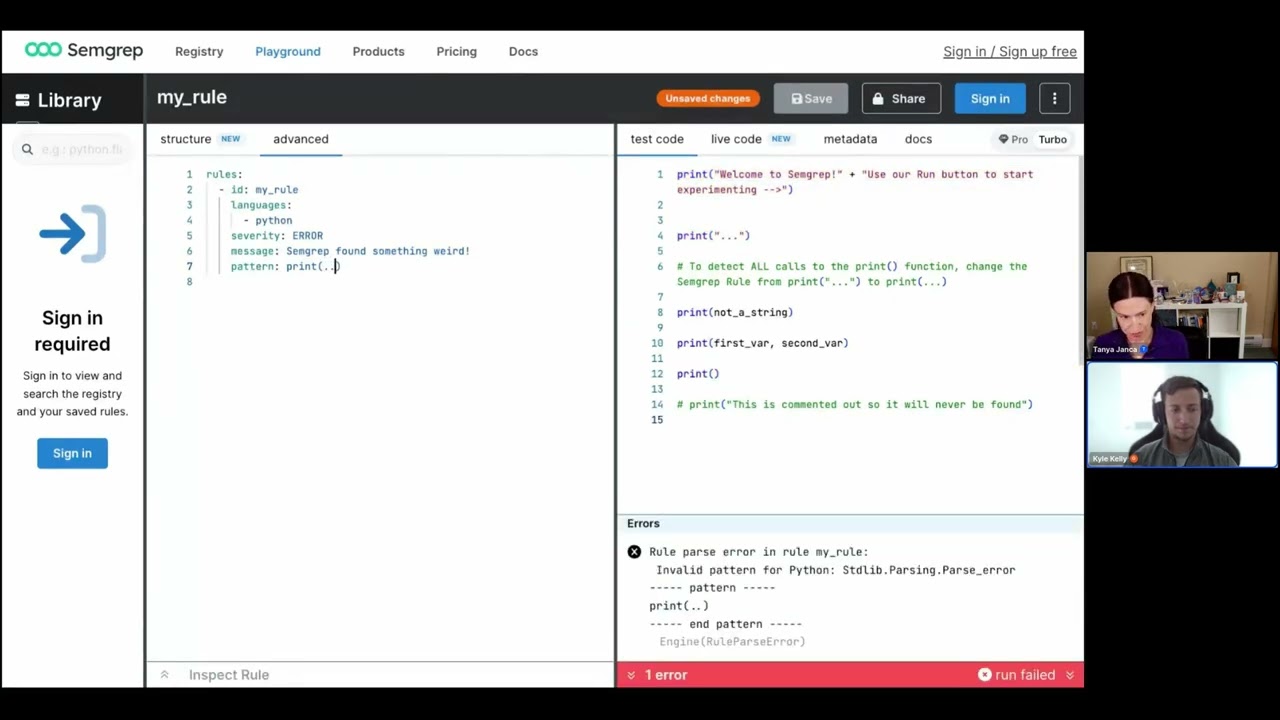The height and width of the screenshot is (720, 1280).
Task: Click the Sign in button in the Library sidebar
Action: tap(72, 453)
